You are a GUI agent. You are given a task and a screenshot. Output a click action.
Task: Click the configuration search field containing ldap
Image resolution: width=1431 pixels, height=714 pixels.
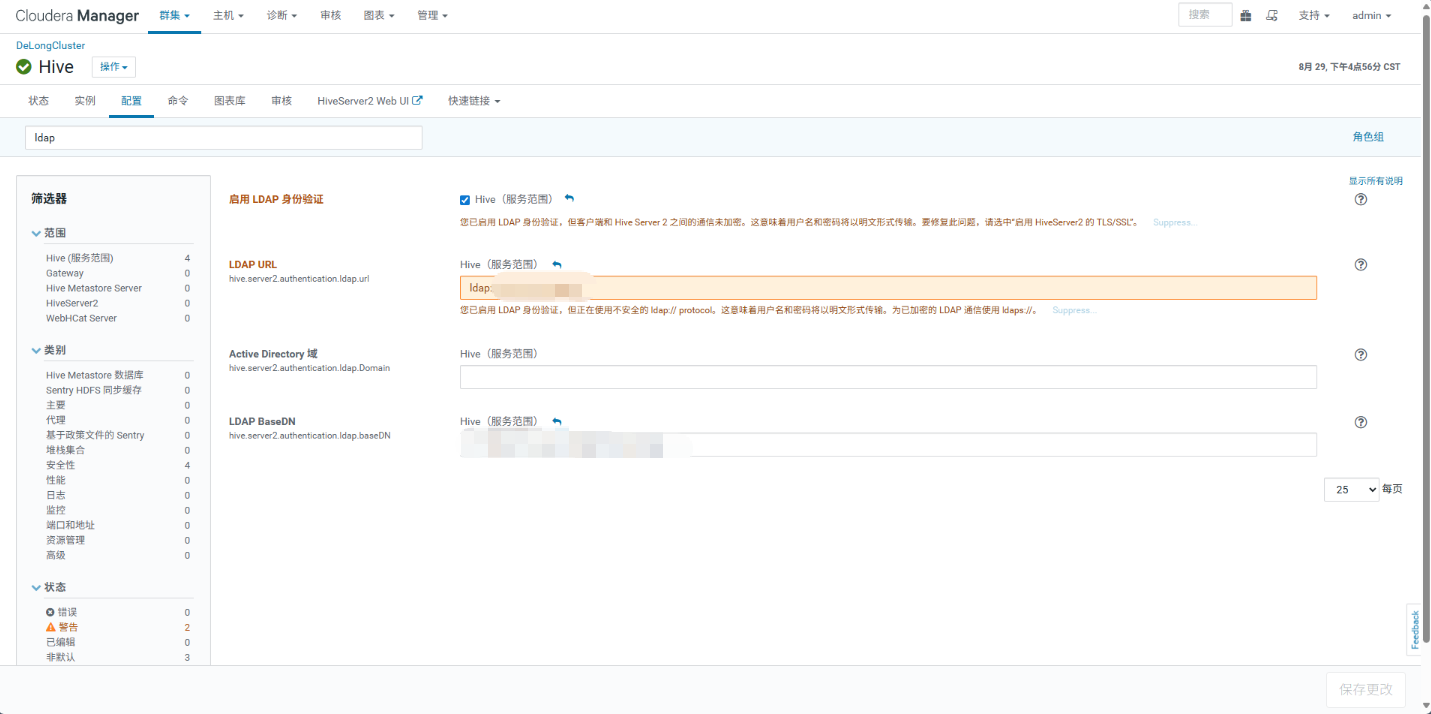pyautogui.click(x=224, y=138)
